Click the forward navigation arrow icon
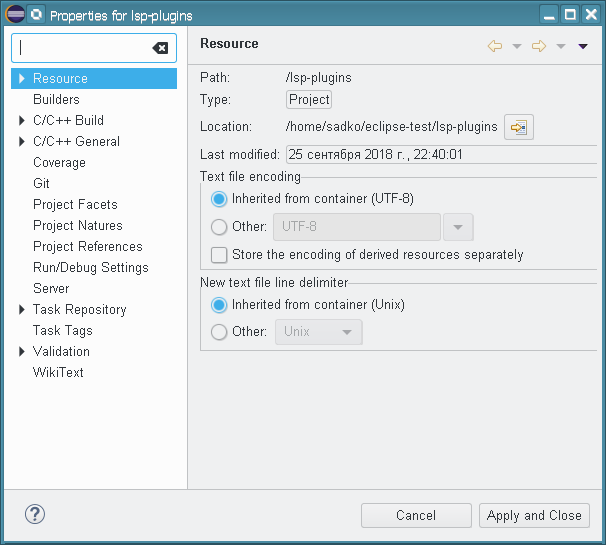The height and width of the screenshot is (545, 606). [539, 46]
